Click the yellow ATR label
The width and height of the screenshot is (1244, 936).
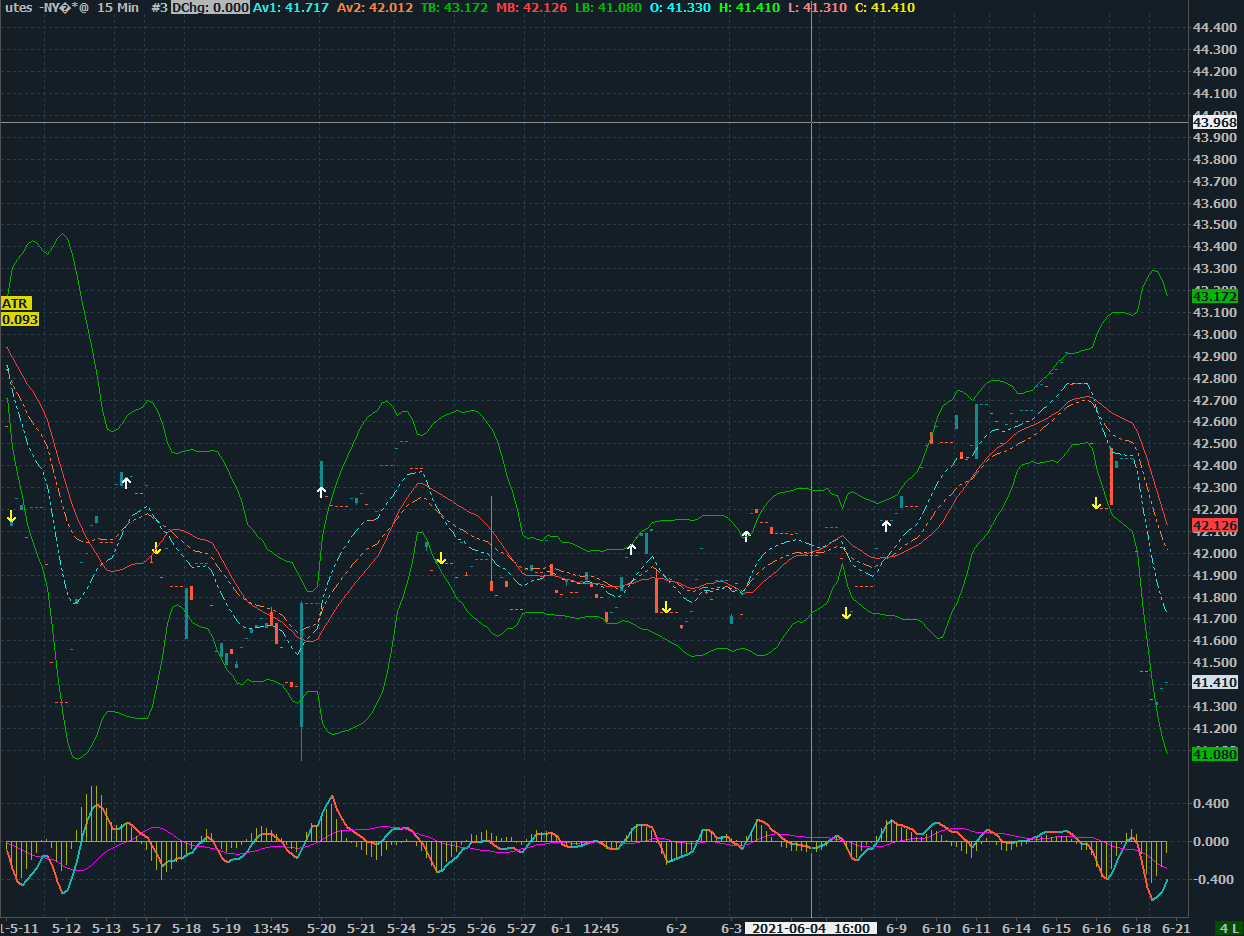coord(16,303)
